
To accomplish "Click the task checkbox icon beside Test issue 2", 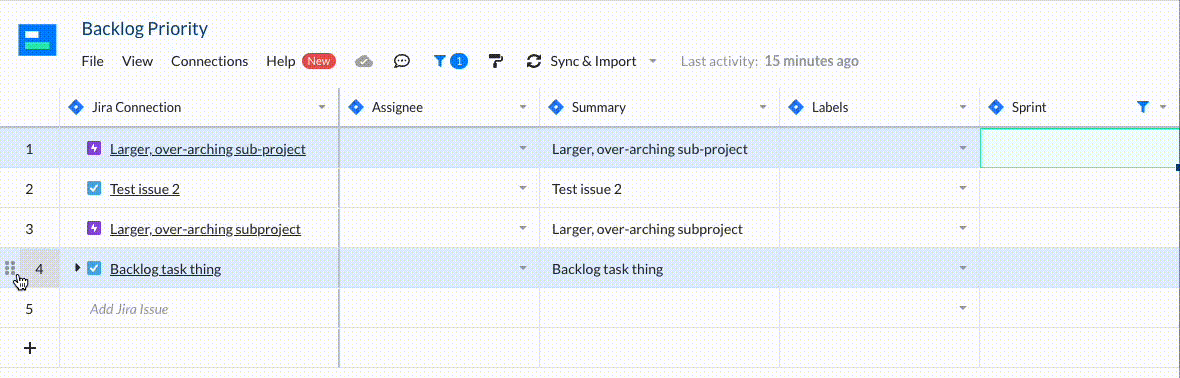I will (x=94, y=188).
